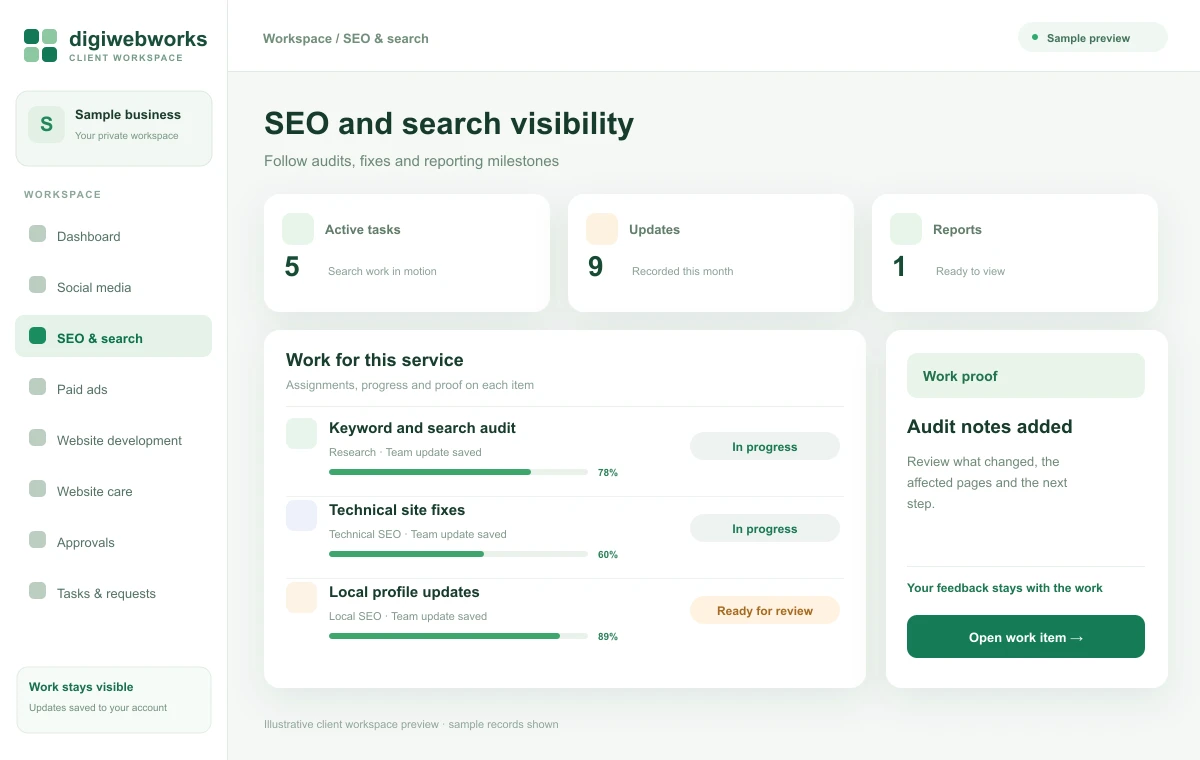Open the Dashboard menu item
Screen dimensions: 1200x760
coord(113,235)
